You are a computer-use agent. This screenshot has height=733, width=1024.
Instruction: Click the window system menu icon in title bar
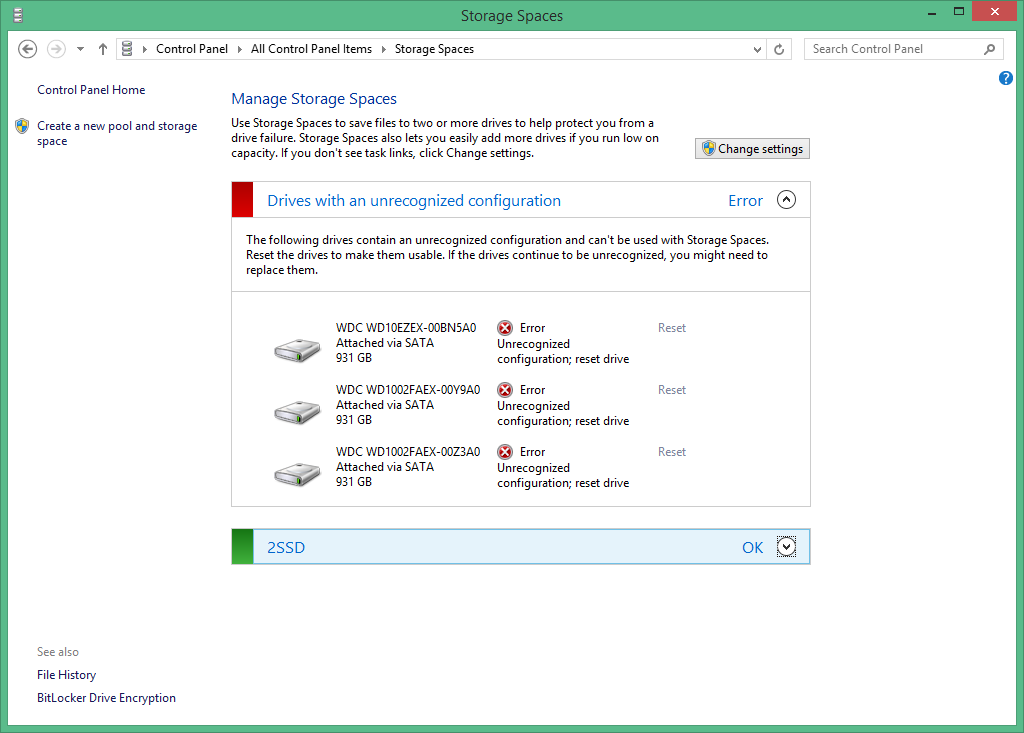click(x=18, y=15)
